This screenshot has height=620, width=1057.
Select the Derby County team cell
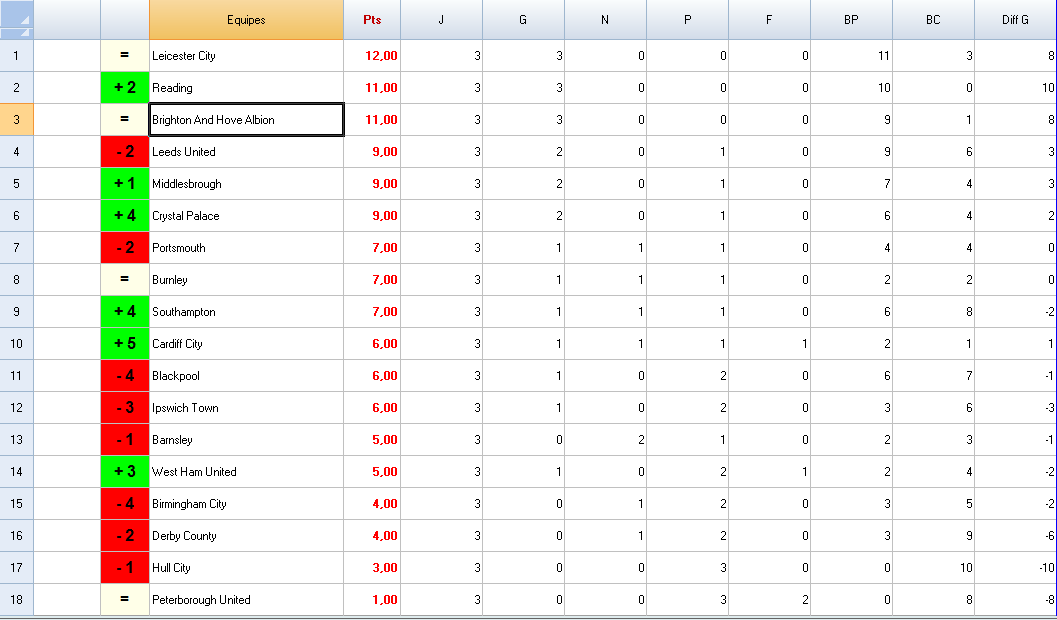246,536
